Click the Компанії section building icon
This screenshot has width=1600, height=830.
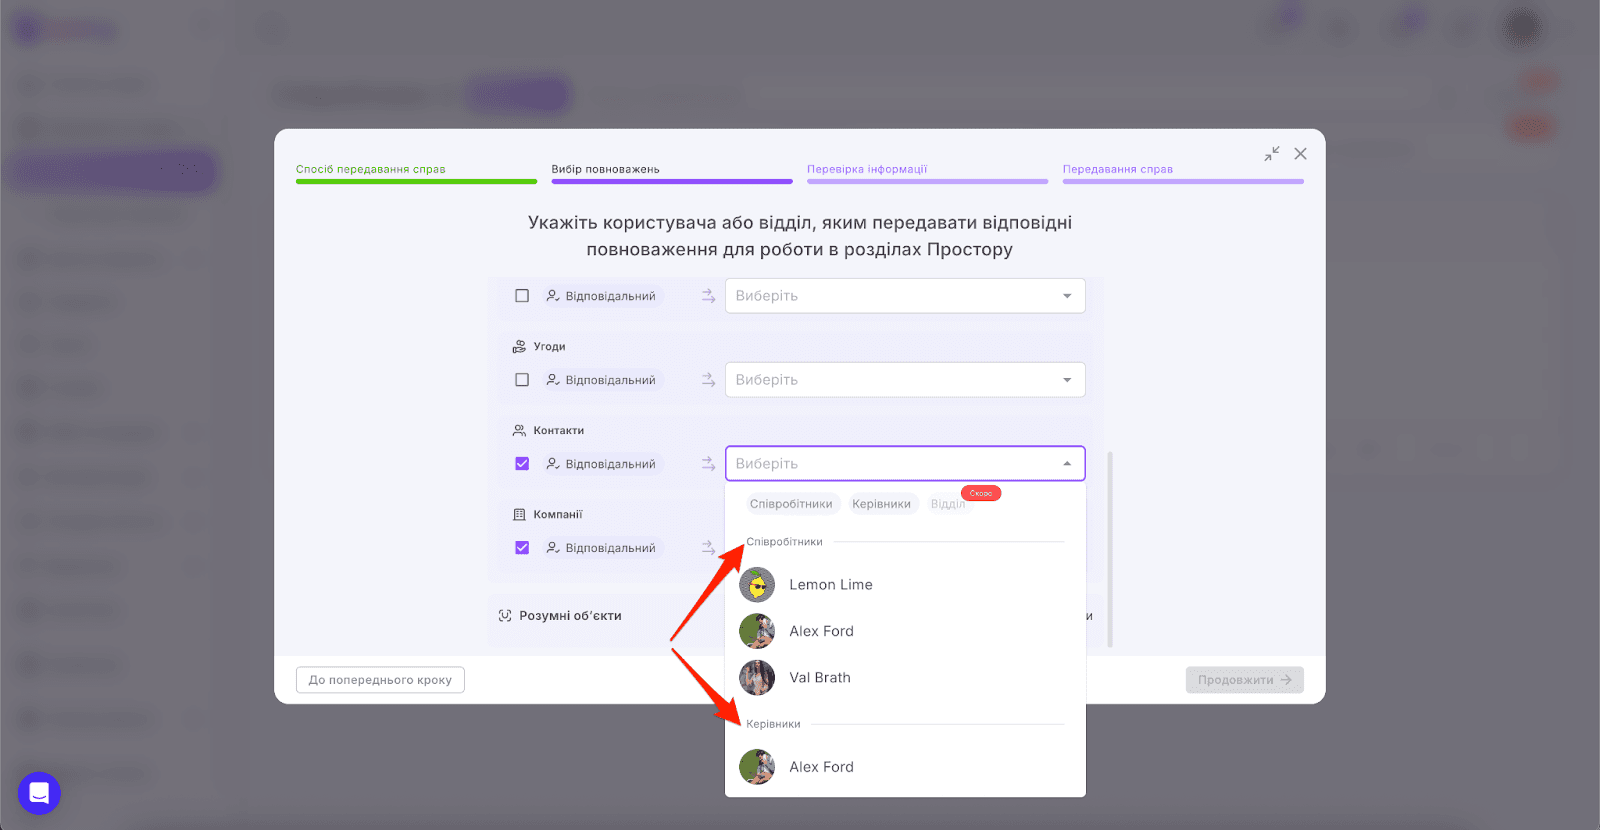pyautogui.click(x=519, y=514)
